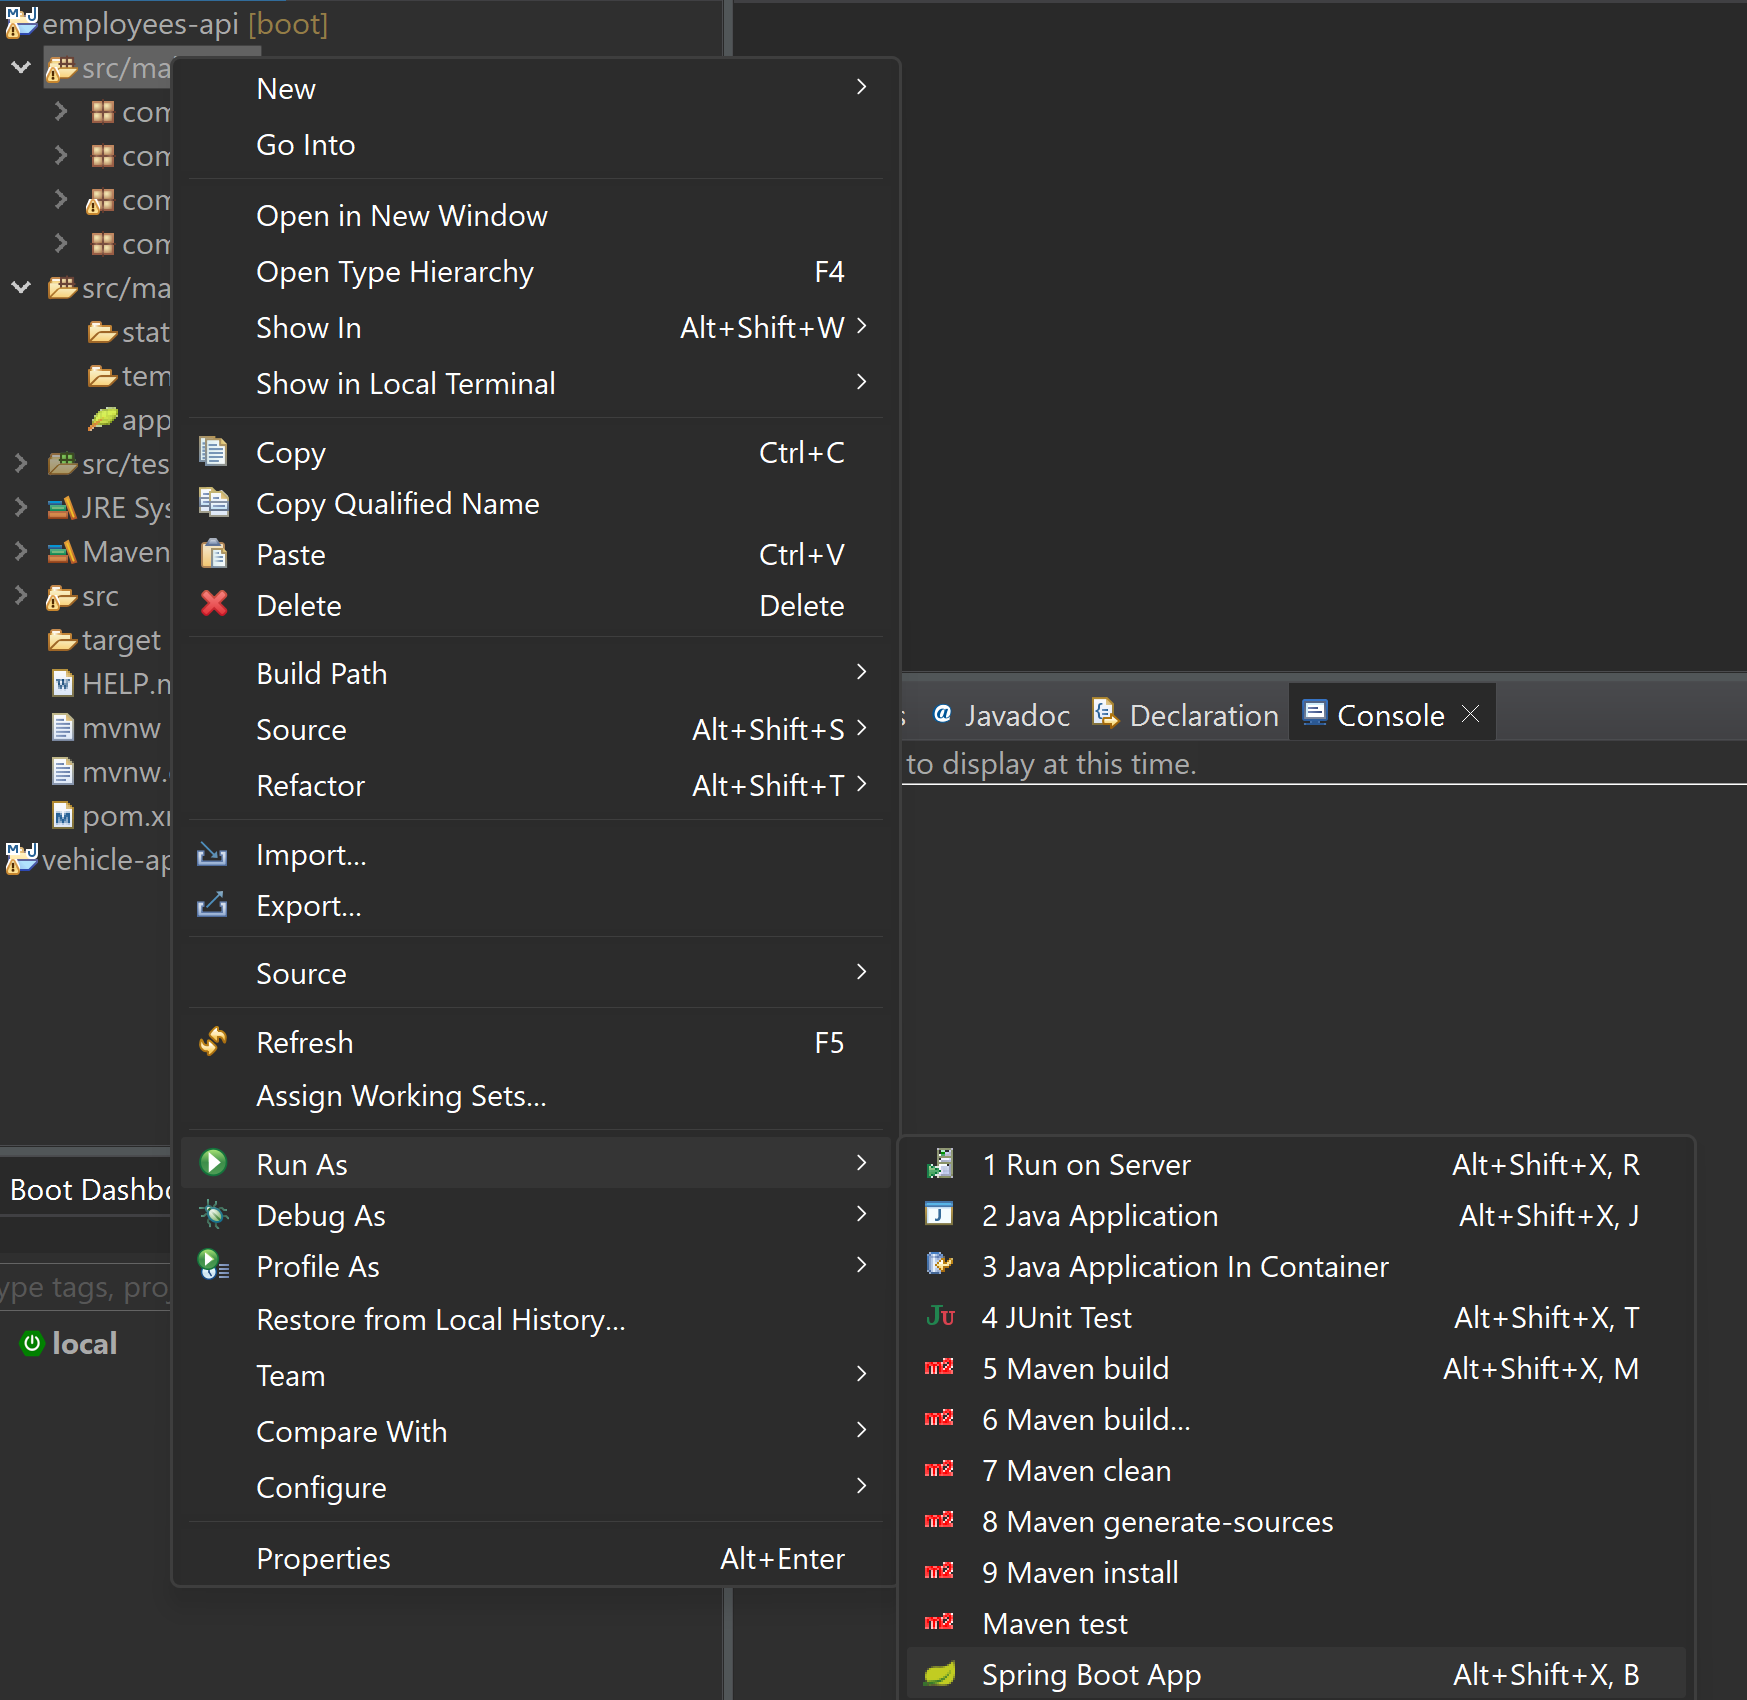Open Properties from the context menu
Viewport: 1747px width, 1700px height.
pyautogui.click(x=536, y=1559)
